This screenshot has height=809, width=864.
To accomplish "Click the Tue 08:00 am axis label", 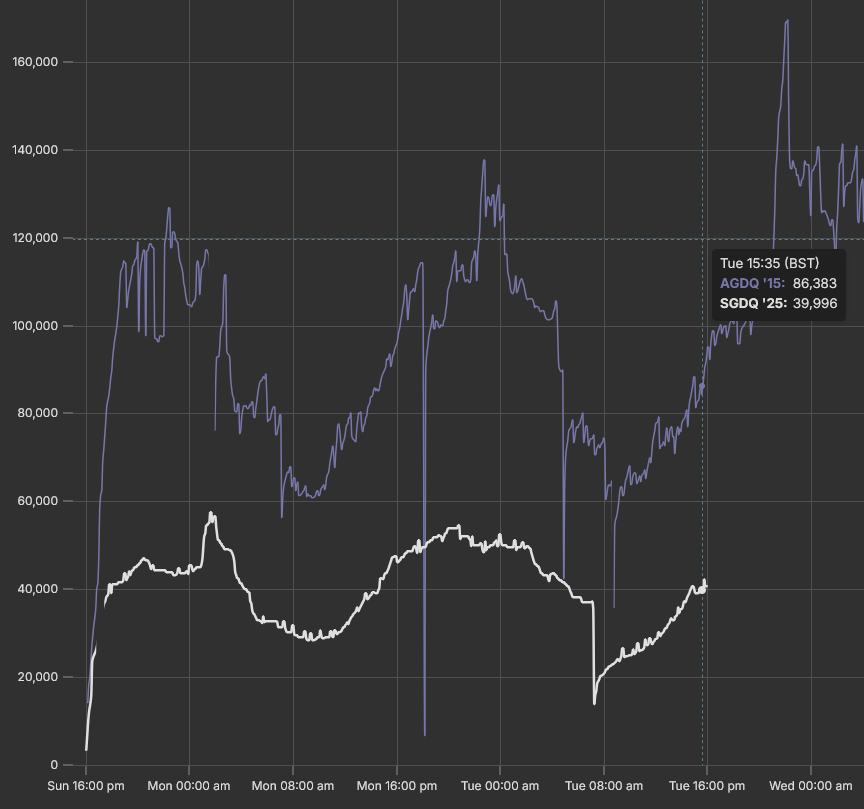I will pos(604,786).
